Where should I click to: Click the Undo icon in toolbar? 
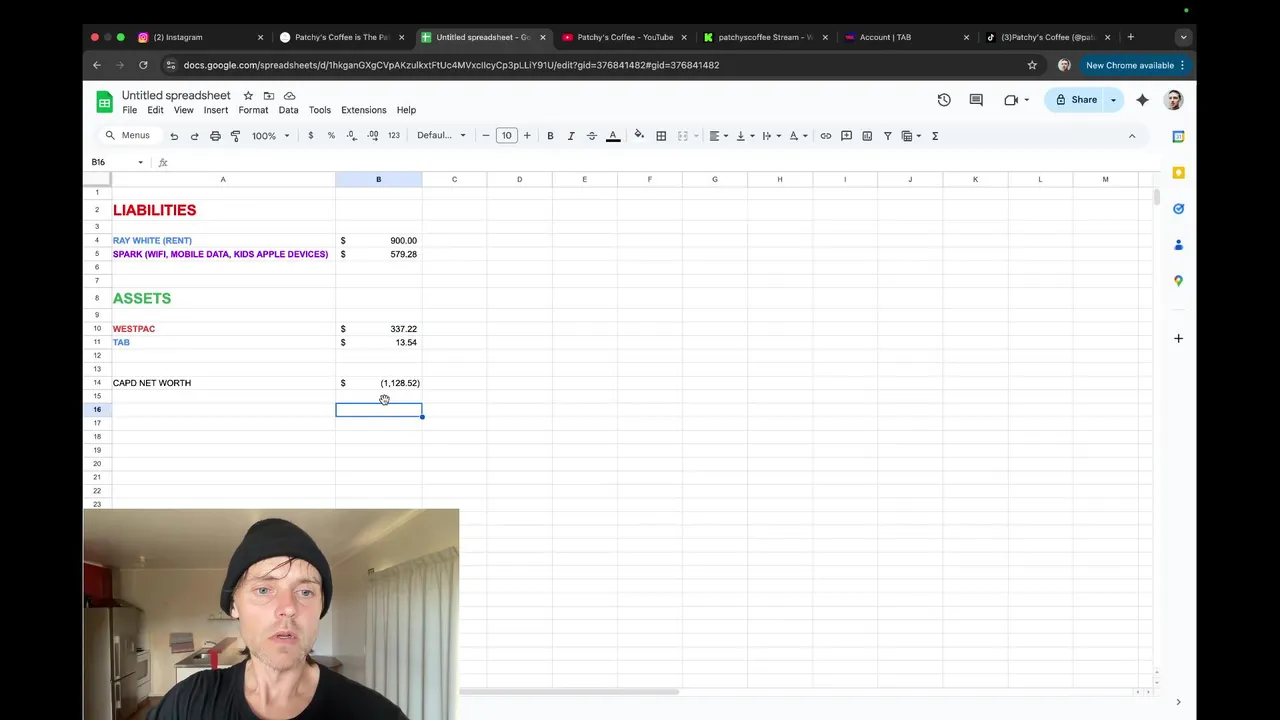tap(174, 136)
